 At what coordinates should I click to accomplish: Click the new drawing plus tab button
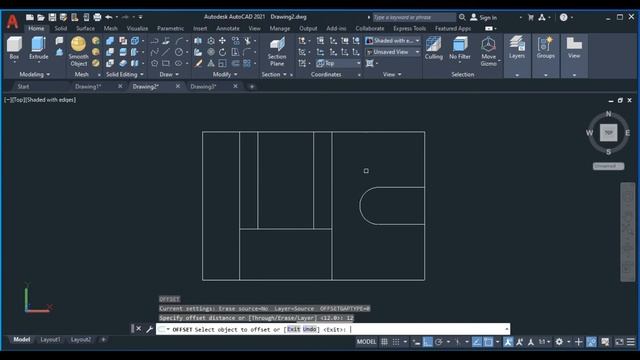tap(252, 87)
